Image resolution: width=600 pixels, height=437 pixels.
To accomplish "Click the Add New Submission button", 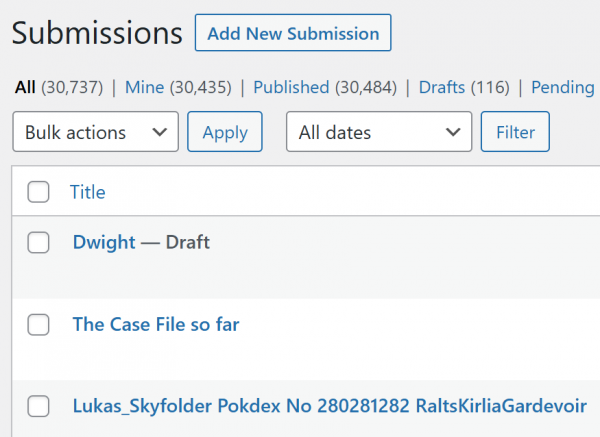I will click(x=293, y=33).
